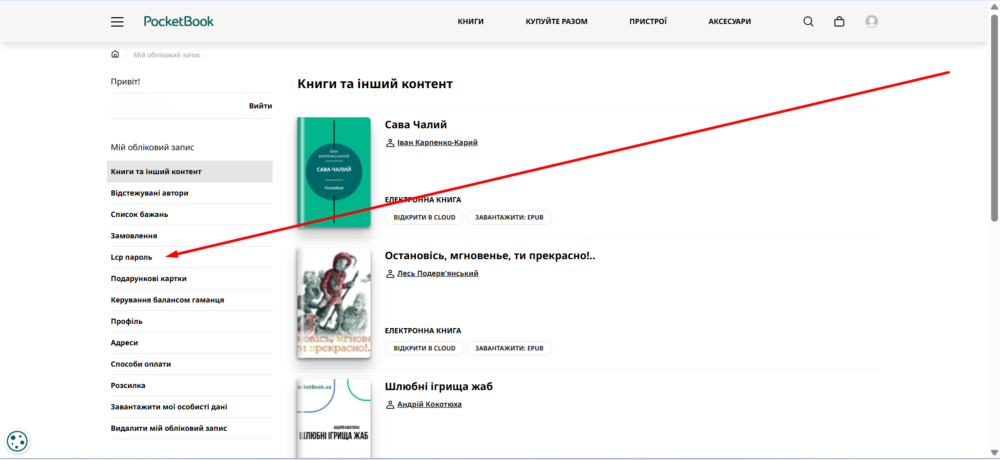Open Шлюбні ігрища жаб title link
This screenshot has width=1000, height=460.
click(x=439, y=387)
